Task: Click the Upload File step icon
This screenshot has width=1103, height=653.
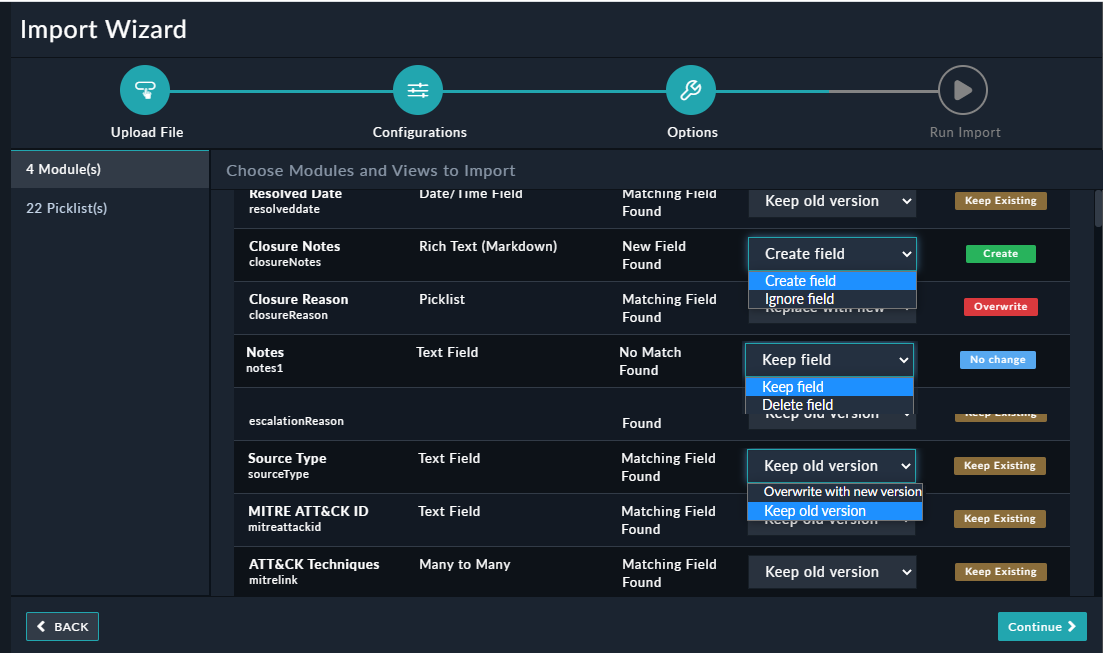Action: [x=145, y=89]
